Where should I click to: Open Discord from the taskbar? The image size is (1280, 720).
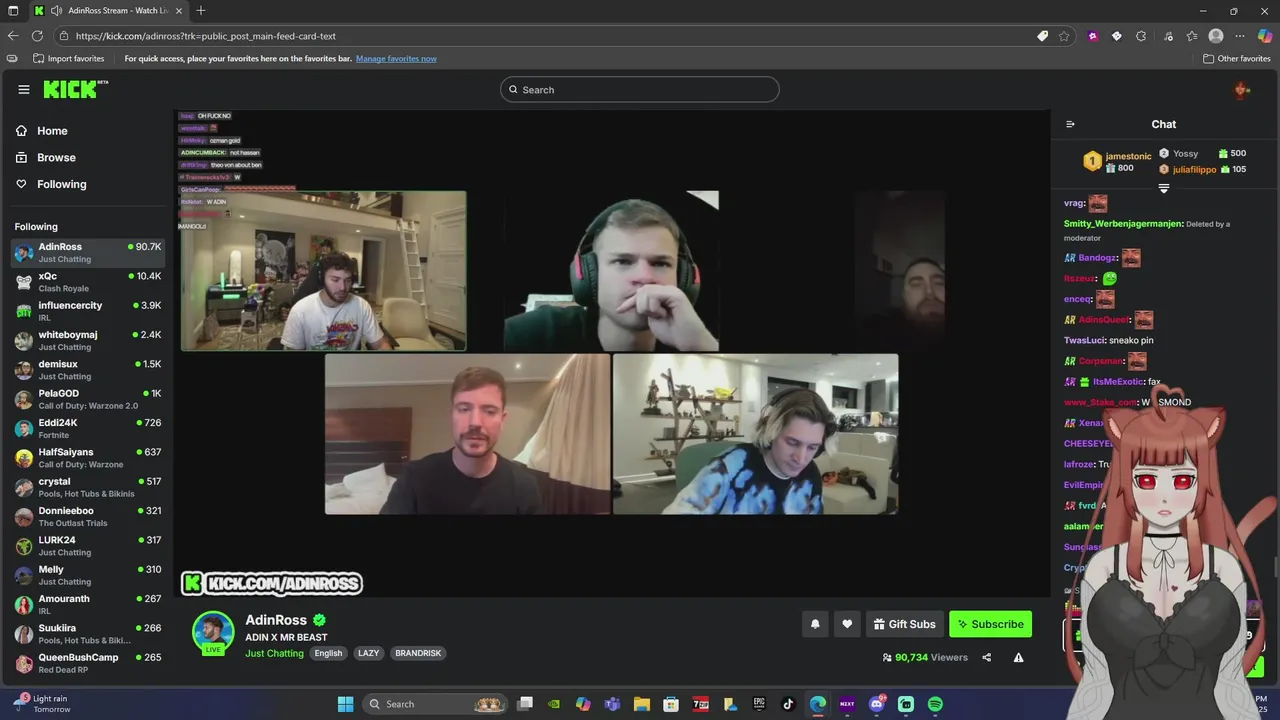click(x=877, y=704)
